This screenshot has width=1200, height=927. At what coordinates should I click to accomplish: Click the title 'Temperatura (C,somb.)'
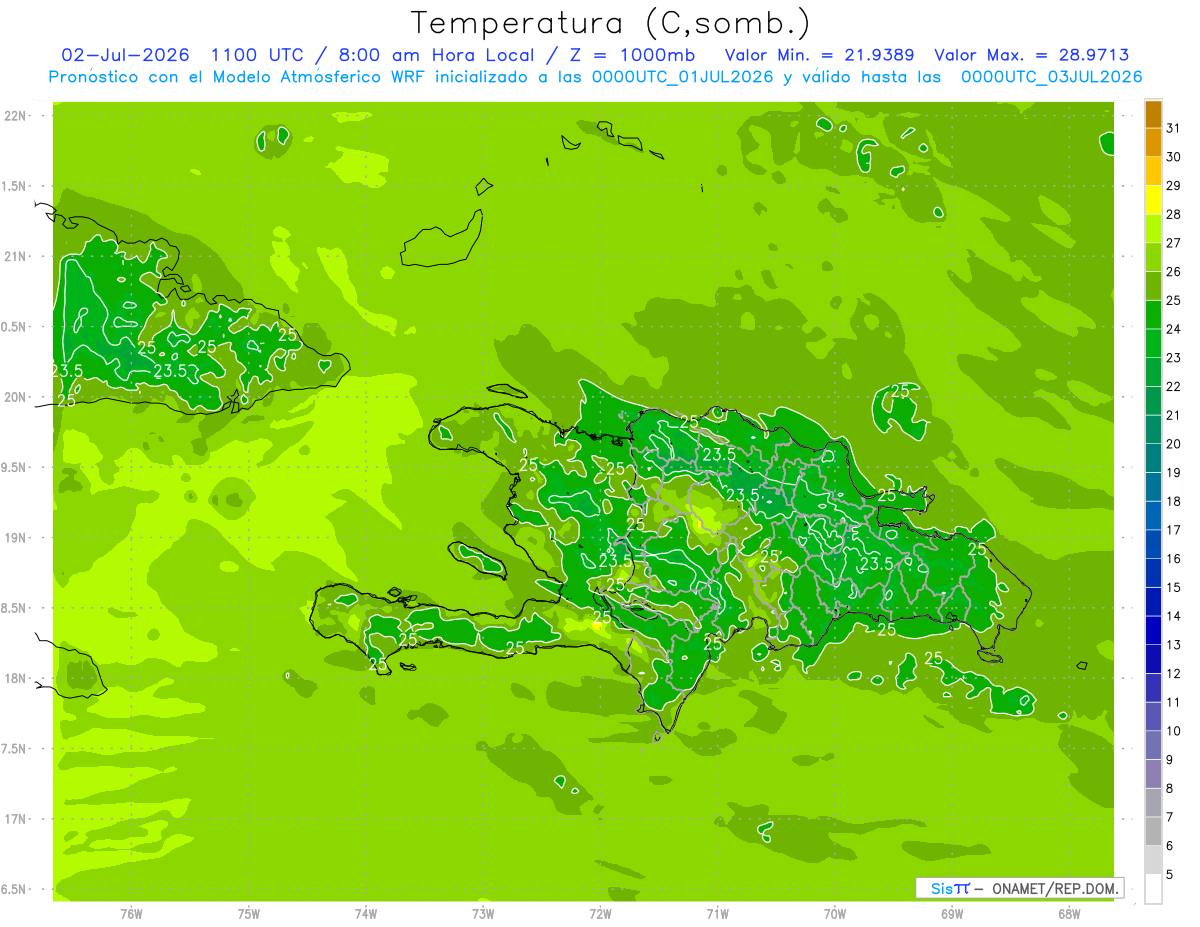pyautogui.click(x=611, y=23)
